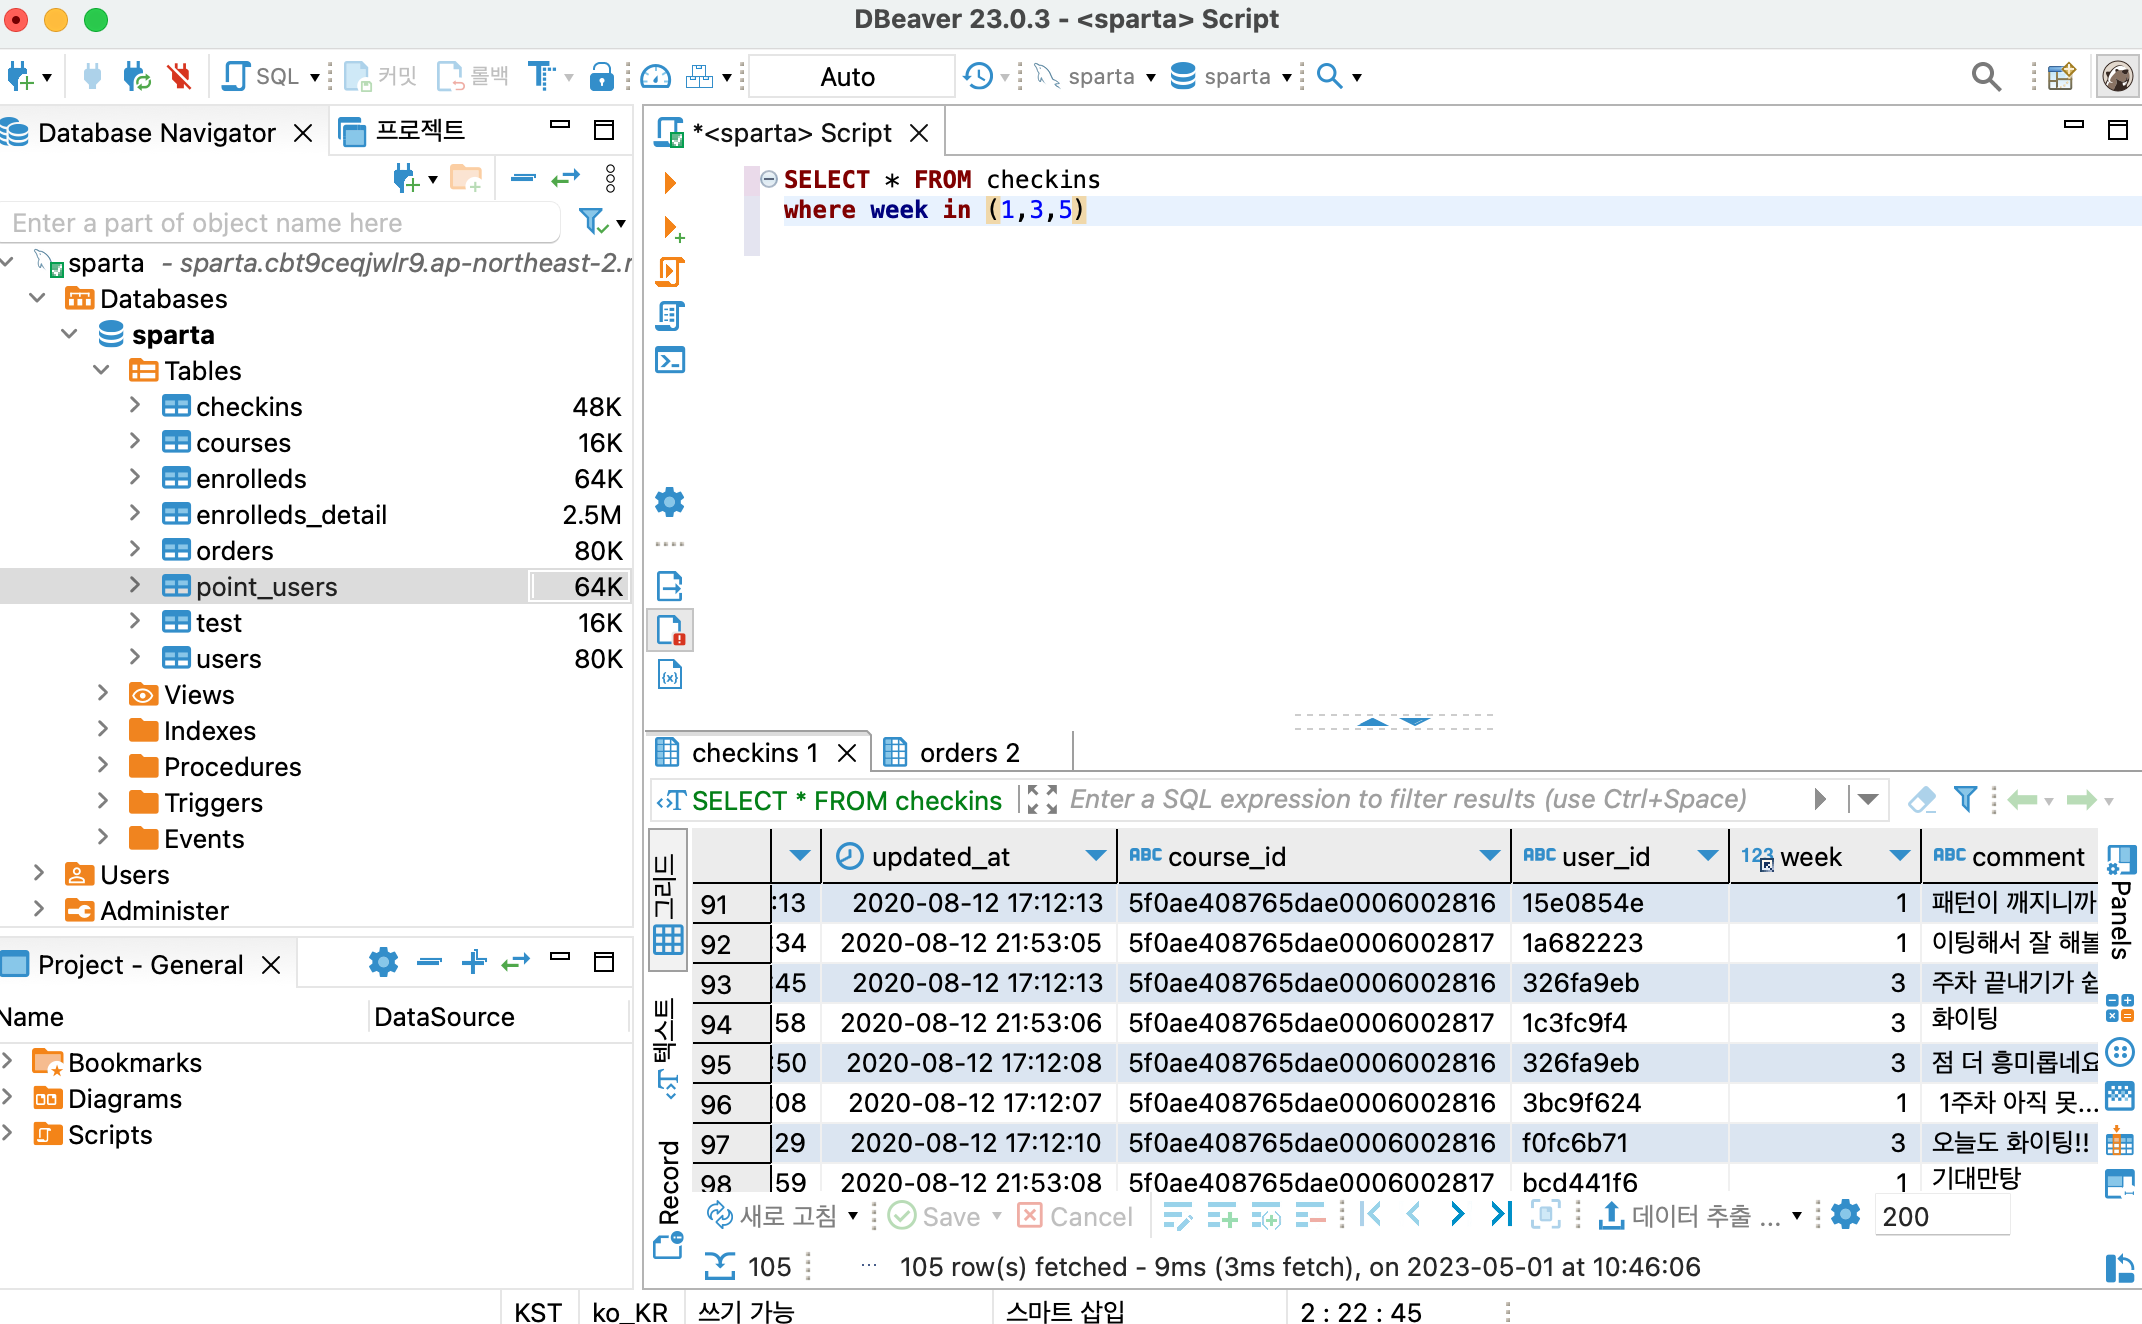Image resolution: width=2142 pixels, height=1324 pixels.
Task: Select user_id cell 15e0854e
Action: [x=1620, y=902]
